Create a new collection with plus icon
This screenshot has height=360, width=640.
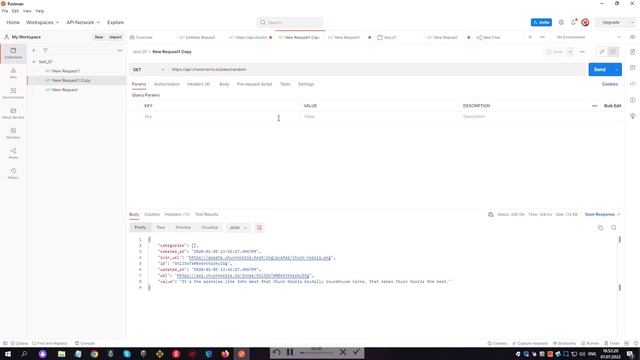pyautogui.click(x=34, y=50)
